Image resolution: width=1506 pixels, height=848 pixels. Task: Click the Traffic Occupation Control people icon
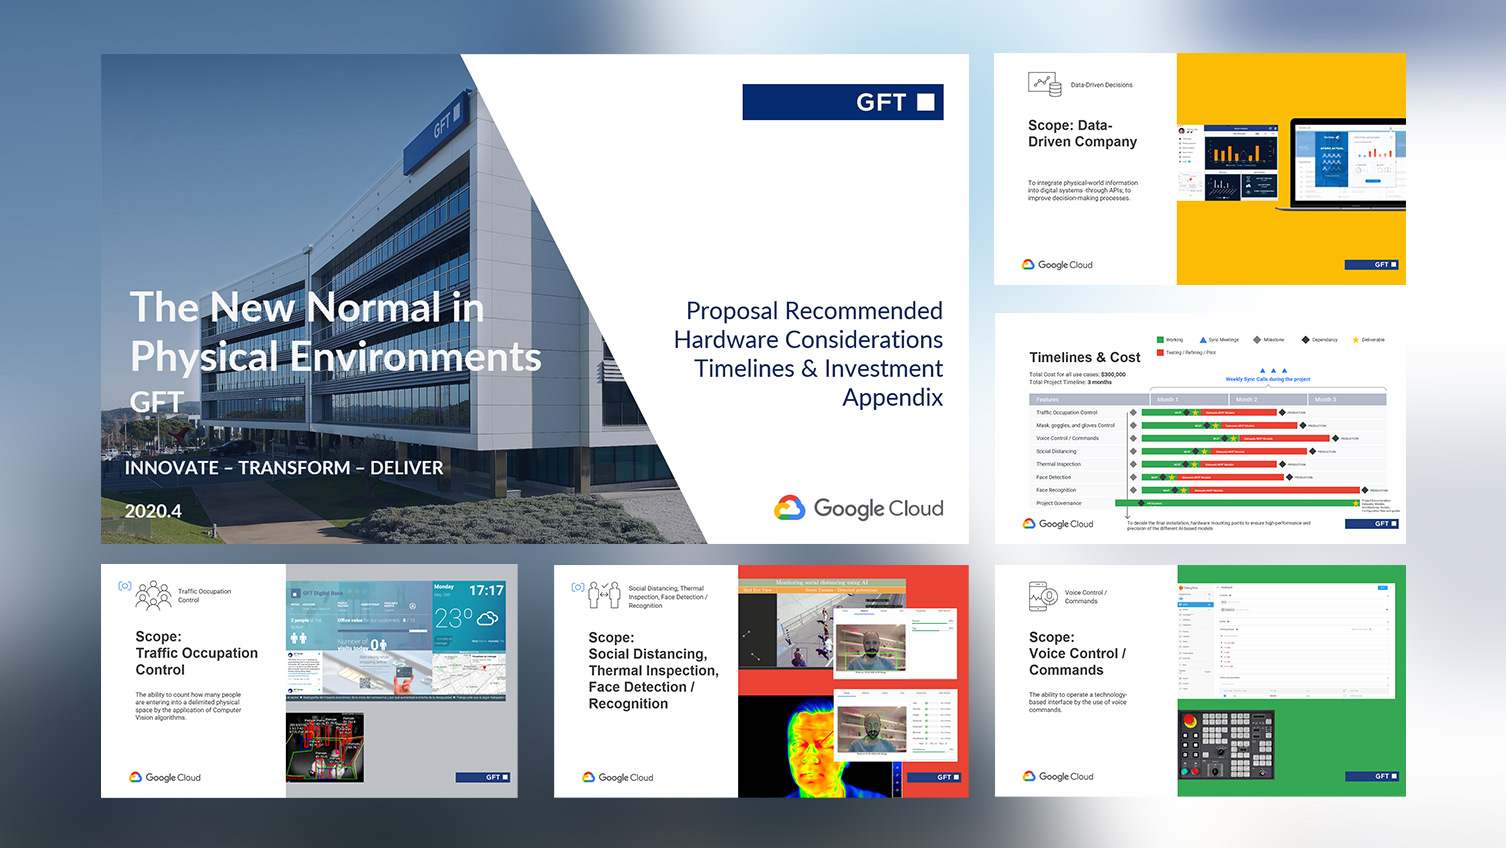[x=153, y=595]
